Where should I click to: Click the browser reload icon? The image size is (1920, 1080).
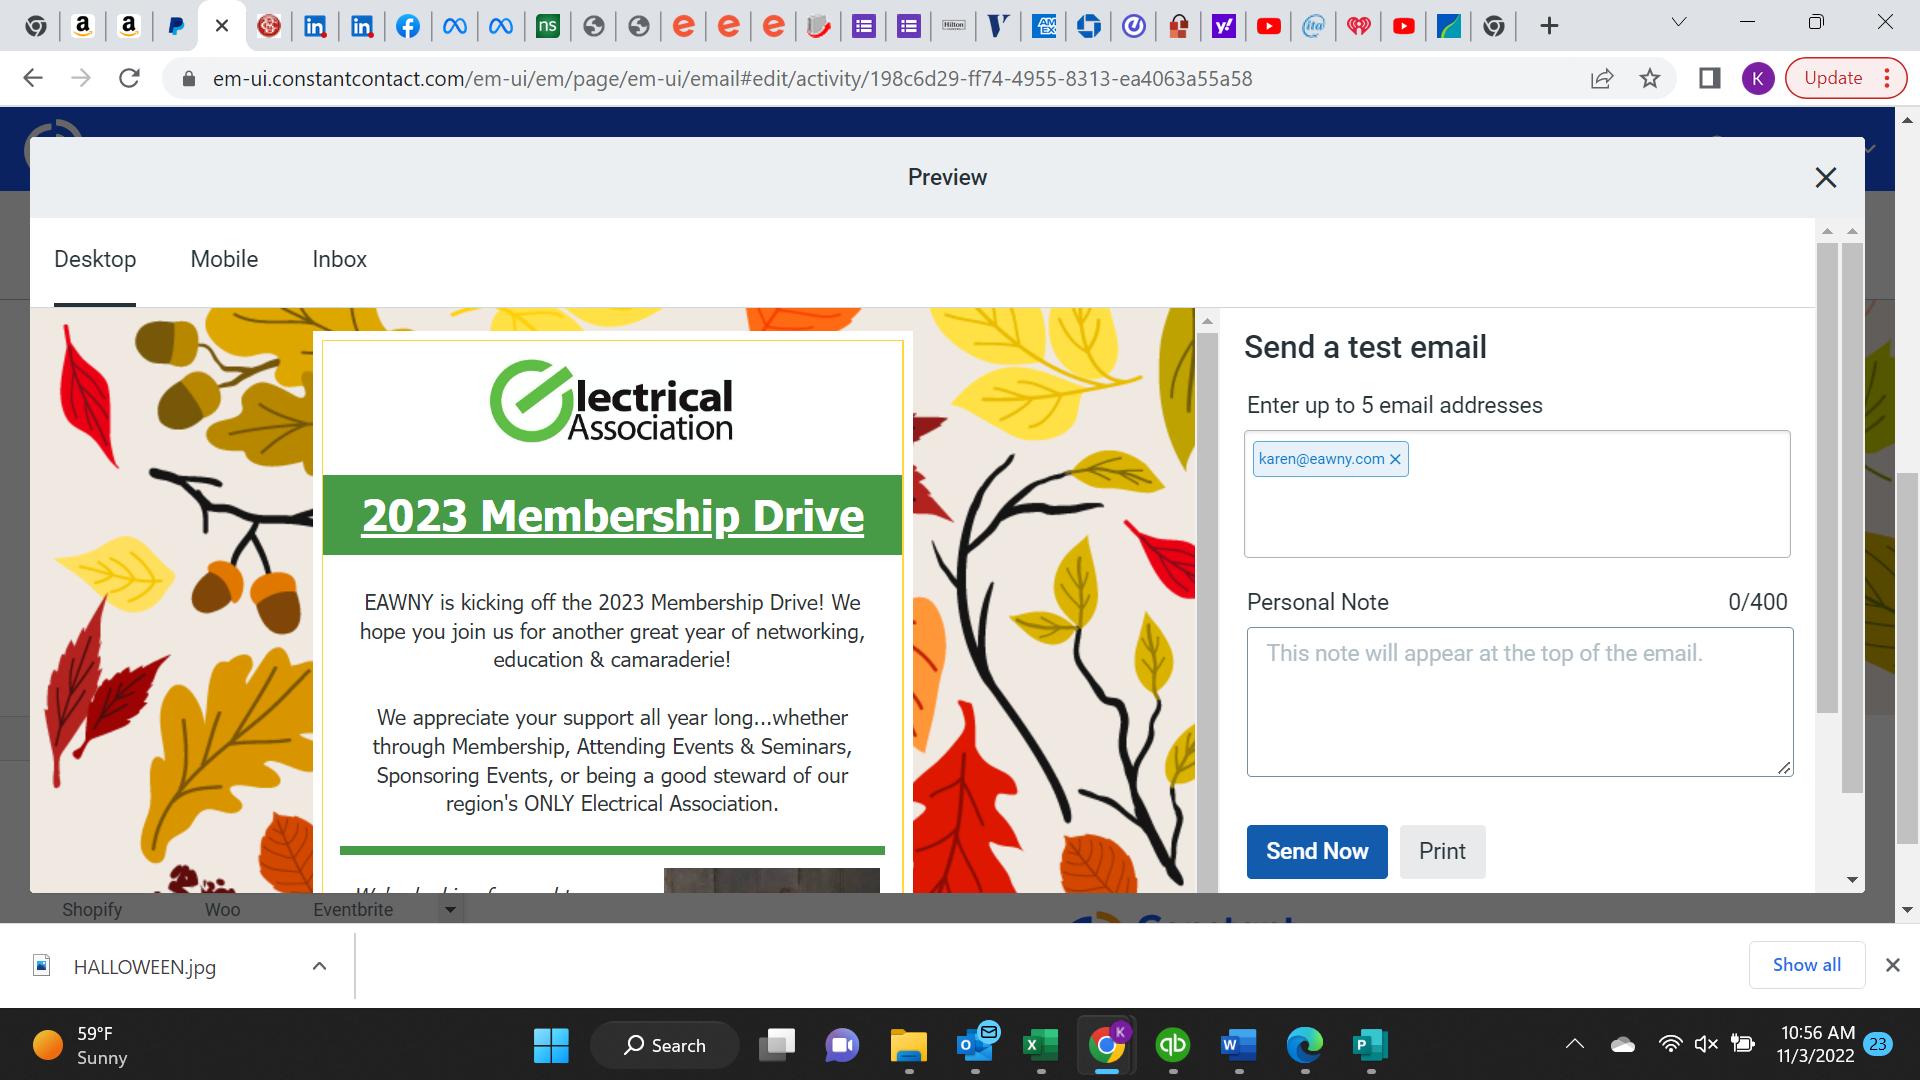[x=129, y=78]
